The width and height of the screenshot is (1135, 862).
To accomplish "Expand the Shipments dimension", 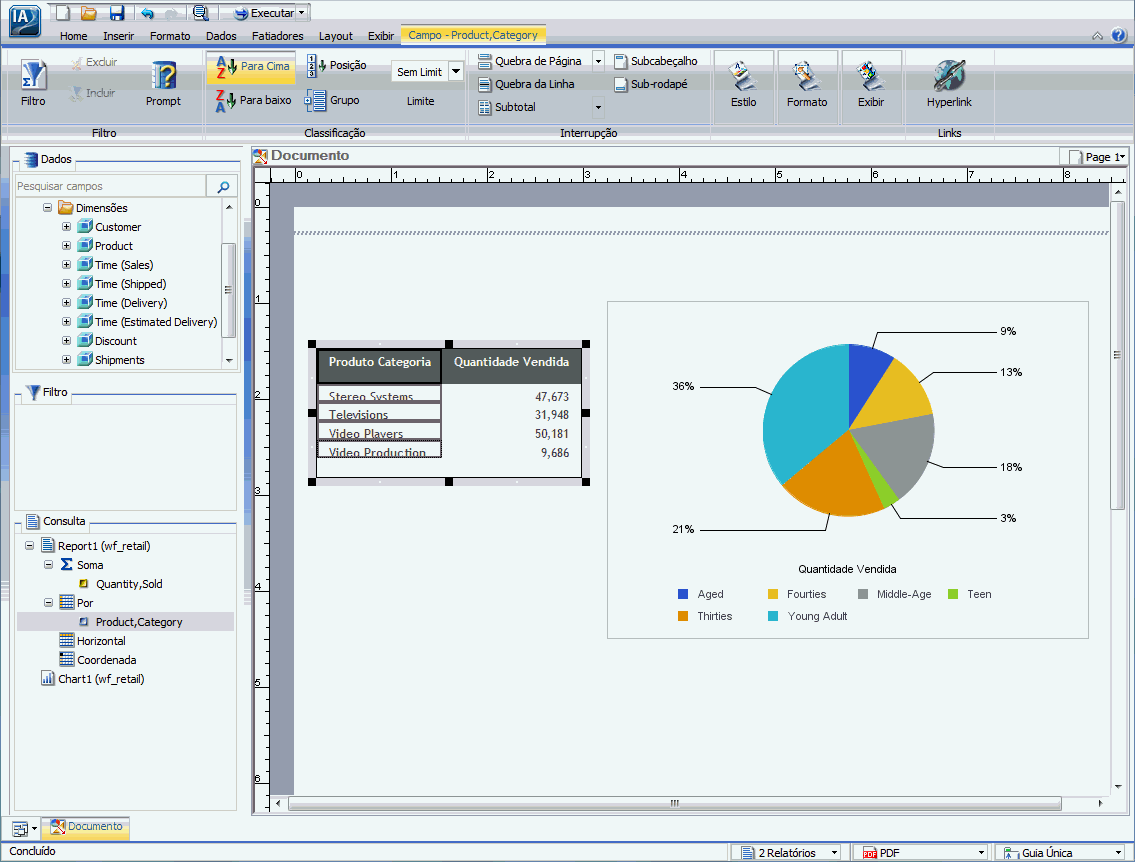I will (x=66, y=360).
